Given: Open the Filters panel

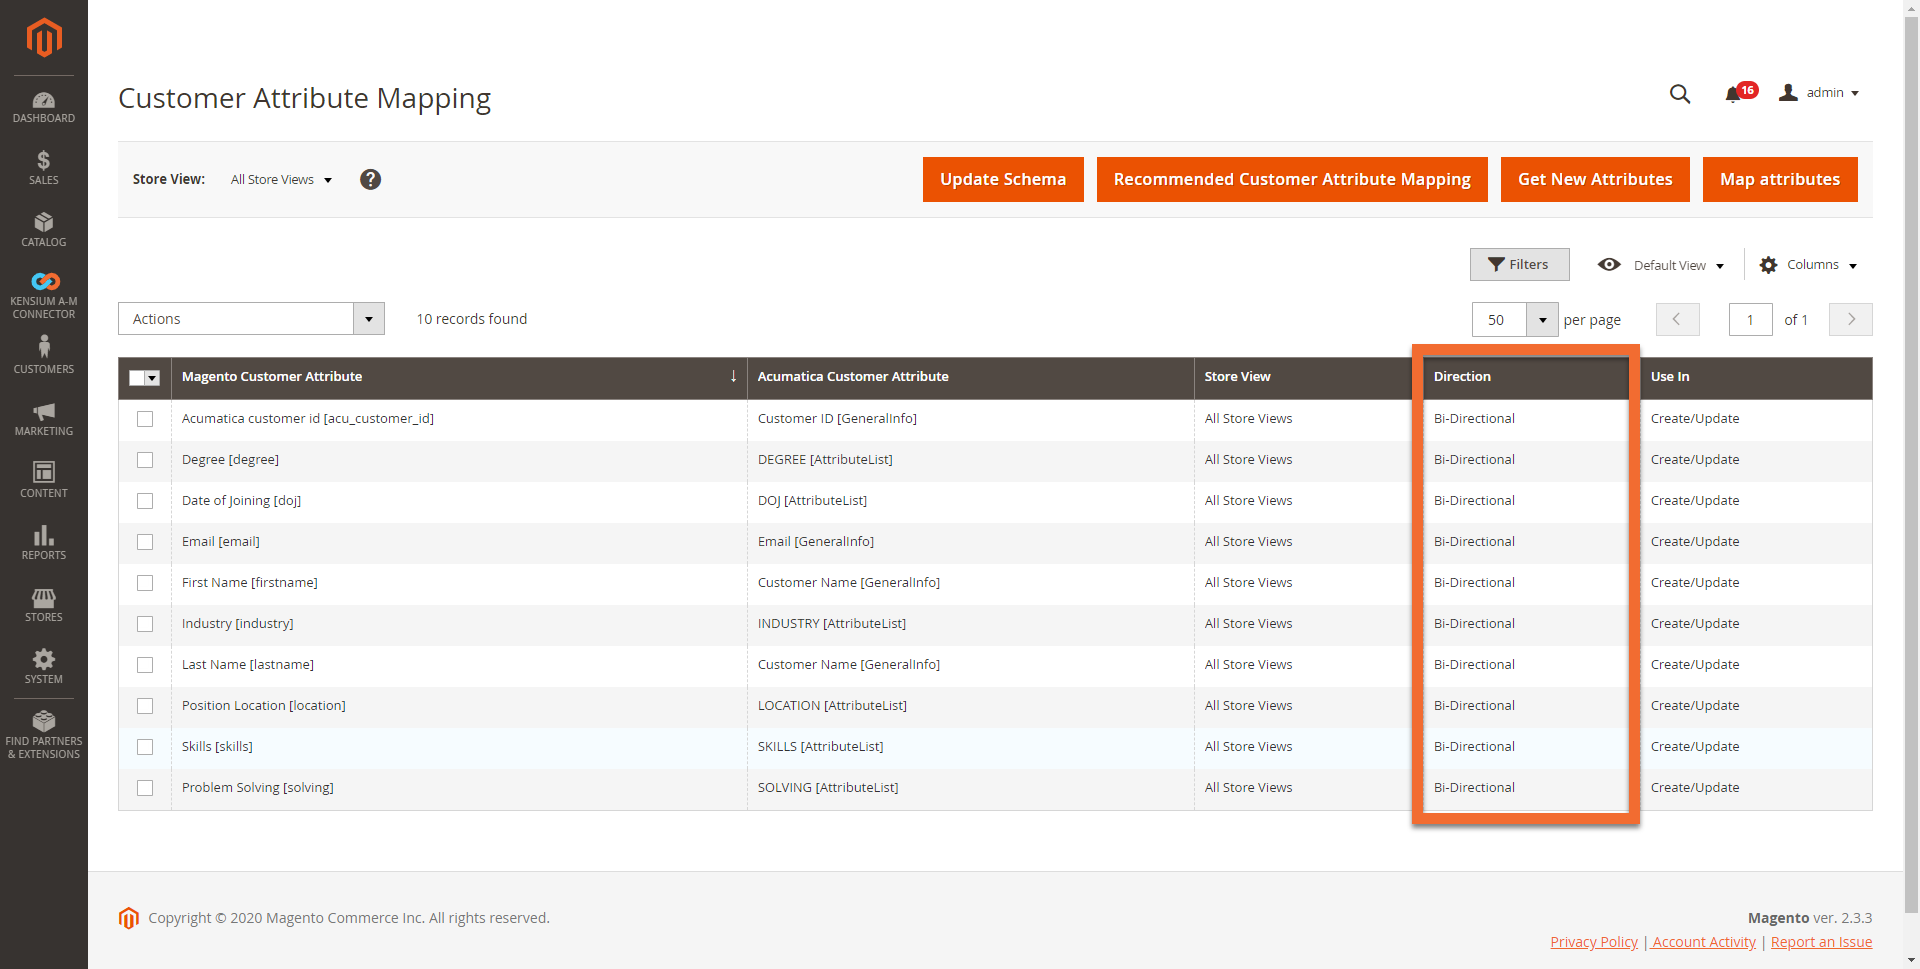Looking at the screenshot, I should pyautogui.click(x=1519, y=264).
